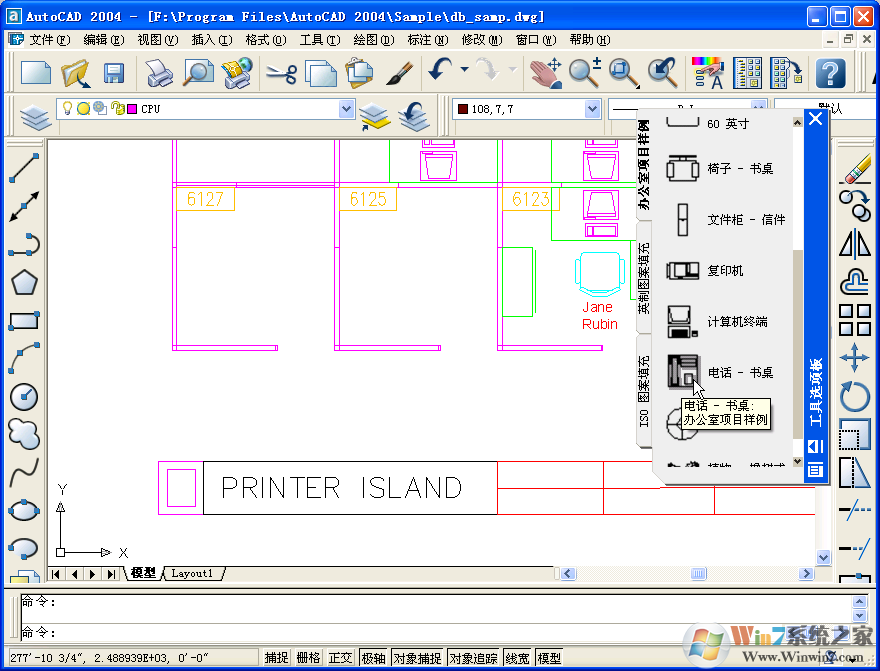Activate the Pan Realtime hand tool
Viewport: 880px width, 671px height.
point(544,73)
